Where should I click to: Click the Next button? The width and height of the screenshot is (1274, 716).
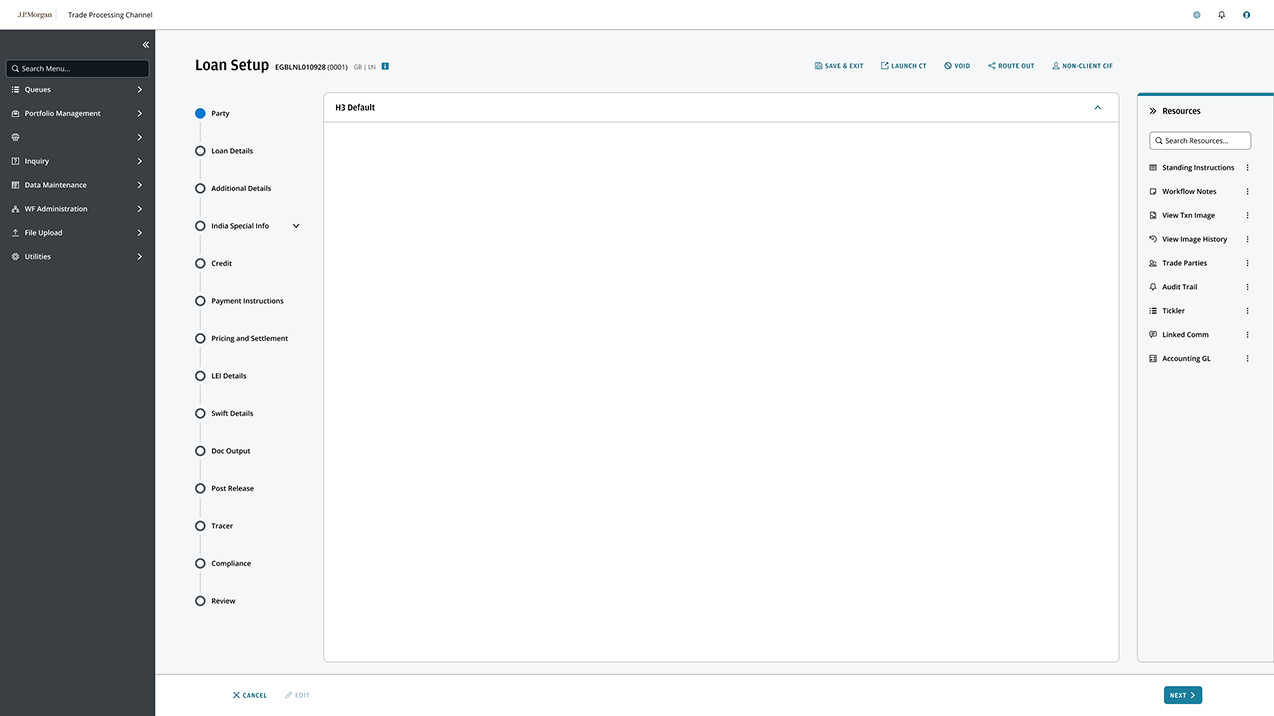[x=1183, y=695]
